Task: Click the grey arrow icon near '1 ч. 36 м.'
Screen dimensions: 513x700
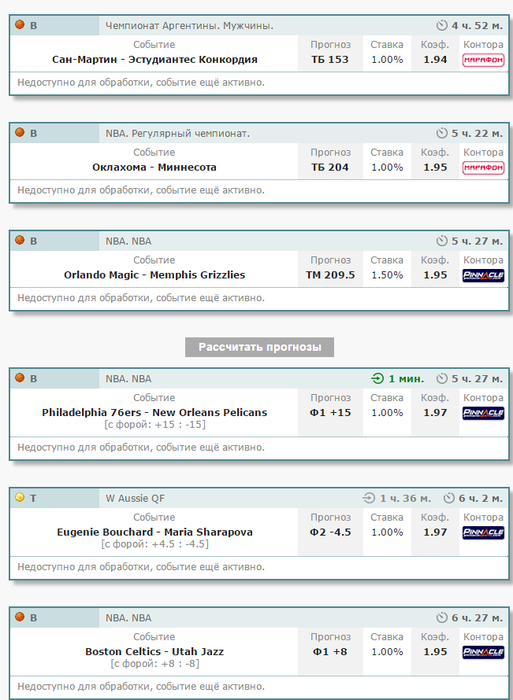Action: pos(369,498)
